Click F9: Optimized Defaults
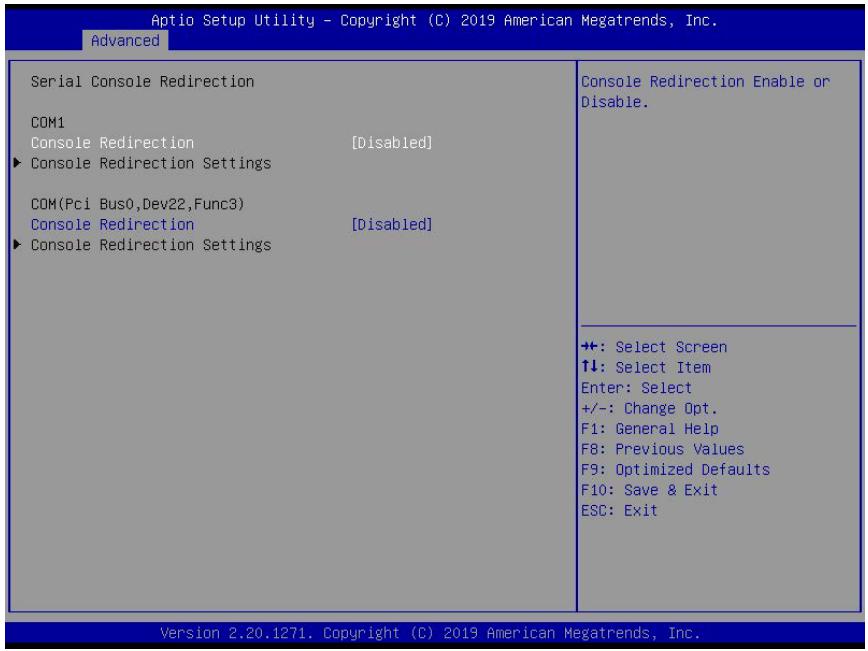Viewport: 868px width, 651px height. 675,469
